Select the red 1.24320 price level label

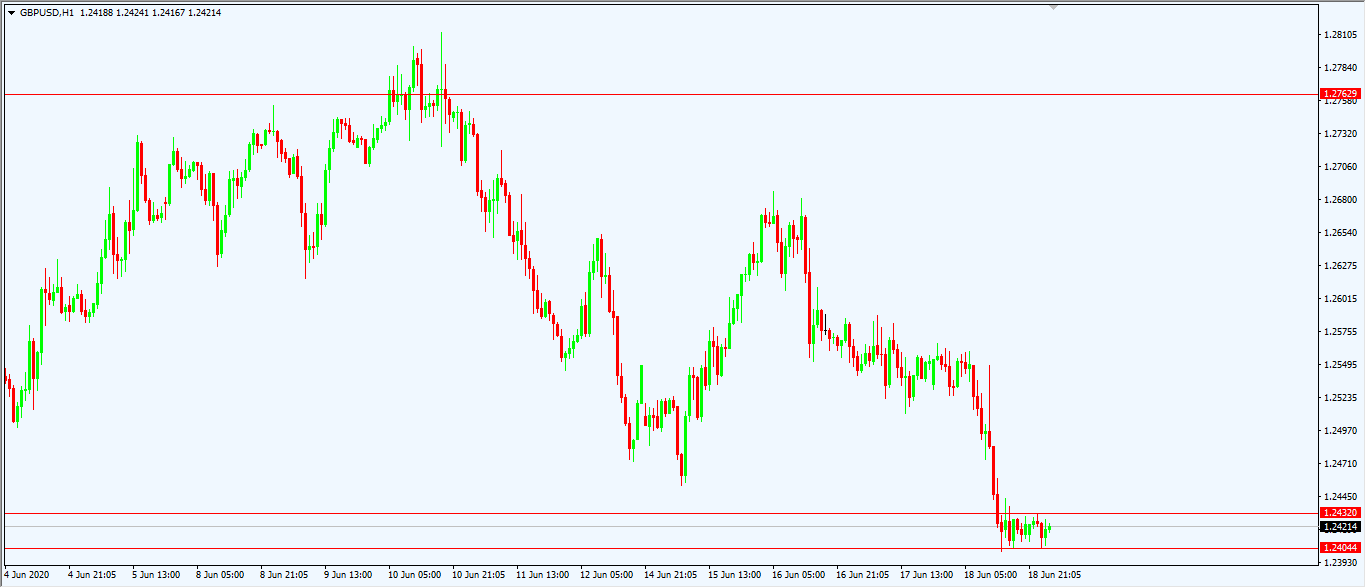[x=1340, y=513]
